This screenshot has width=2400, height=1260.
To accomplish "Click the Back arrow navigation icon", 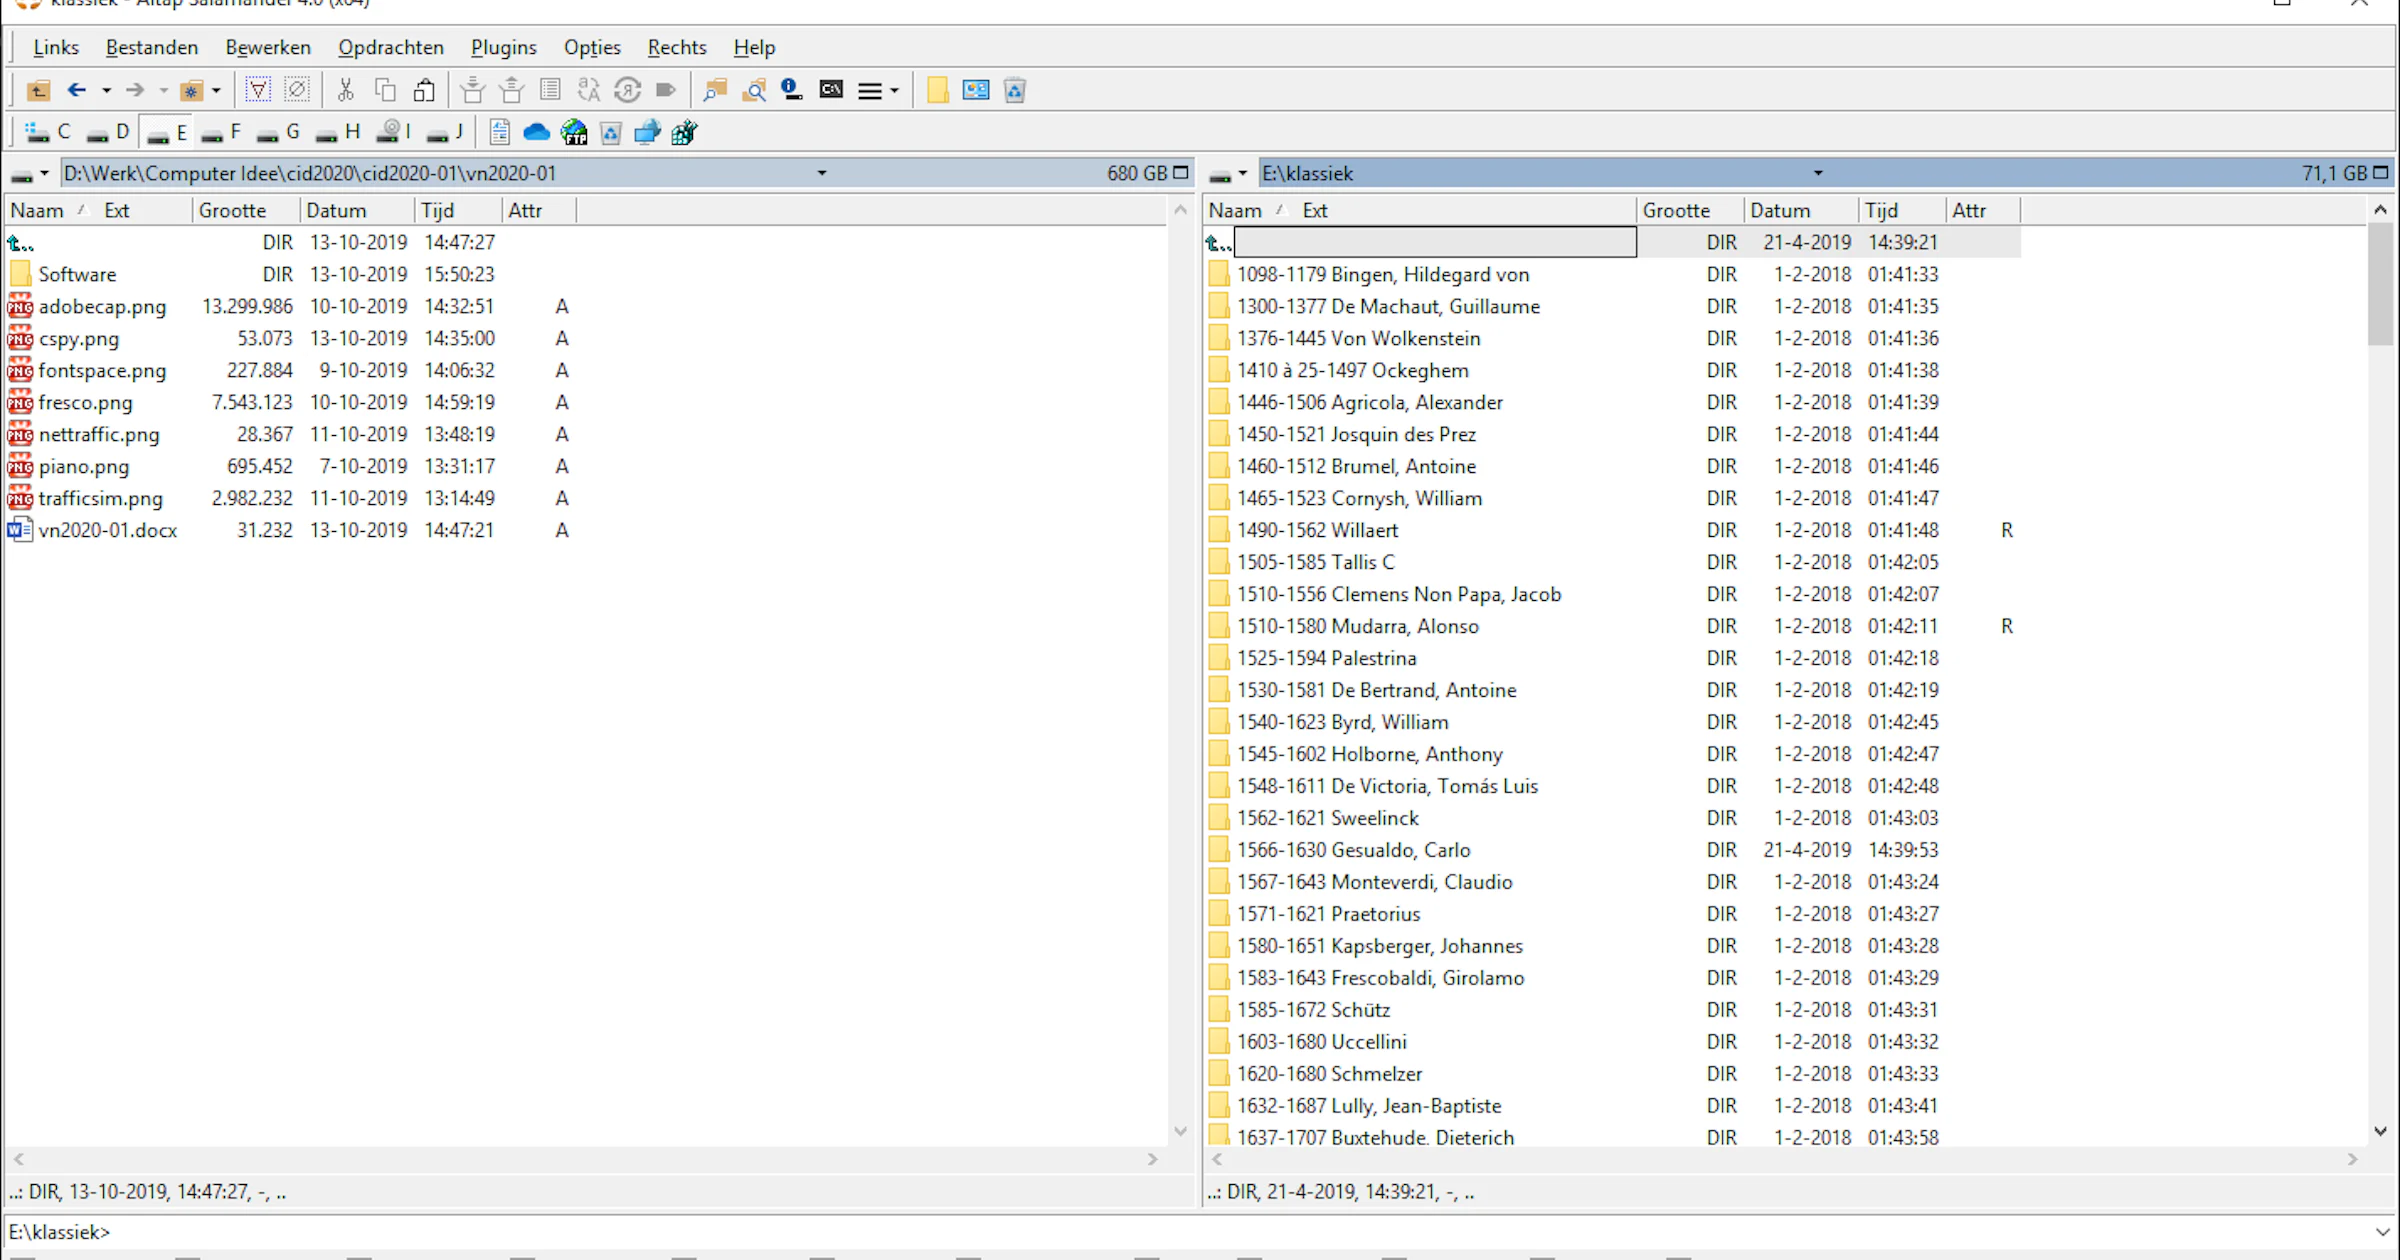I will (x=76, y=91).
